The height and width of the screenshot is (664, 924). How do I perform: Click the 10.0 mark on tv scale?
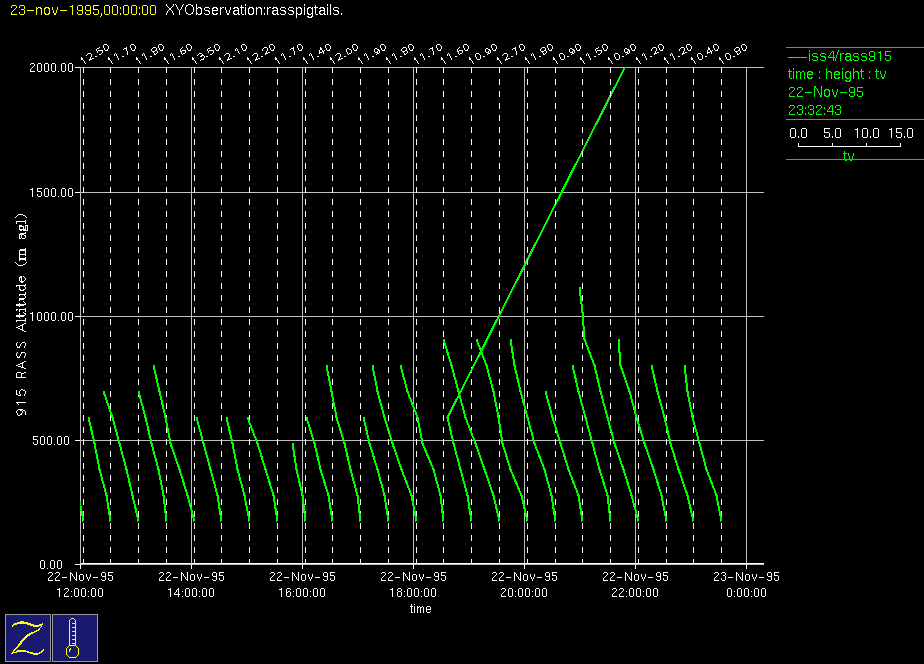point(866,133)
